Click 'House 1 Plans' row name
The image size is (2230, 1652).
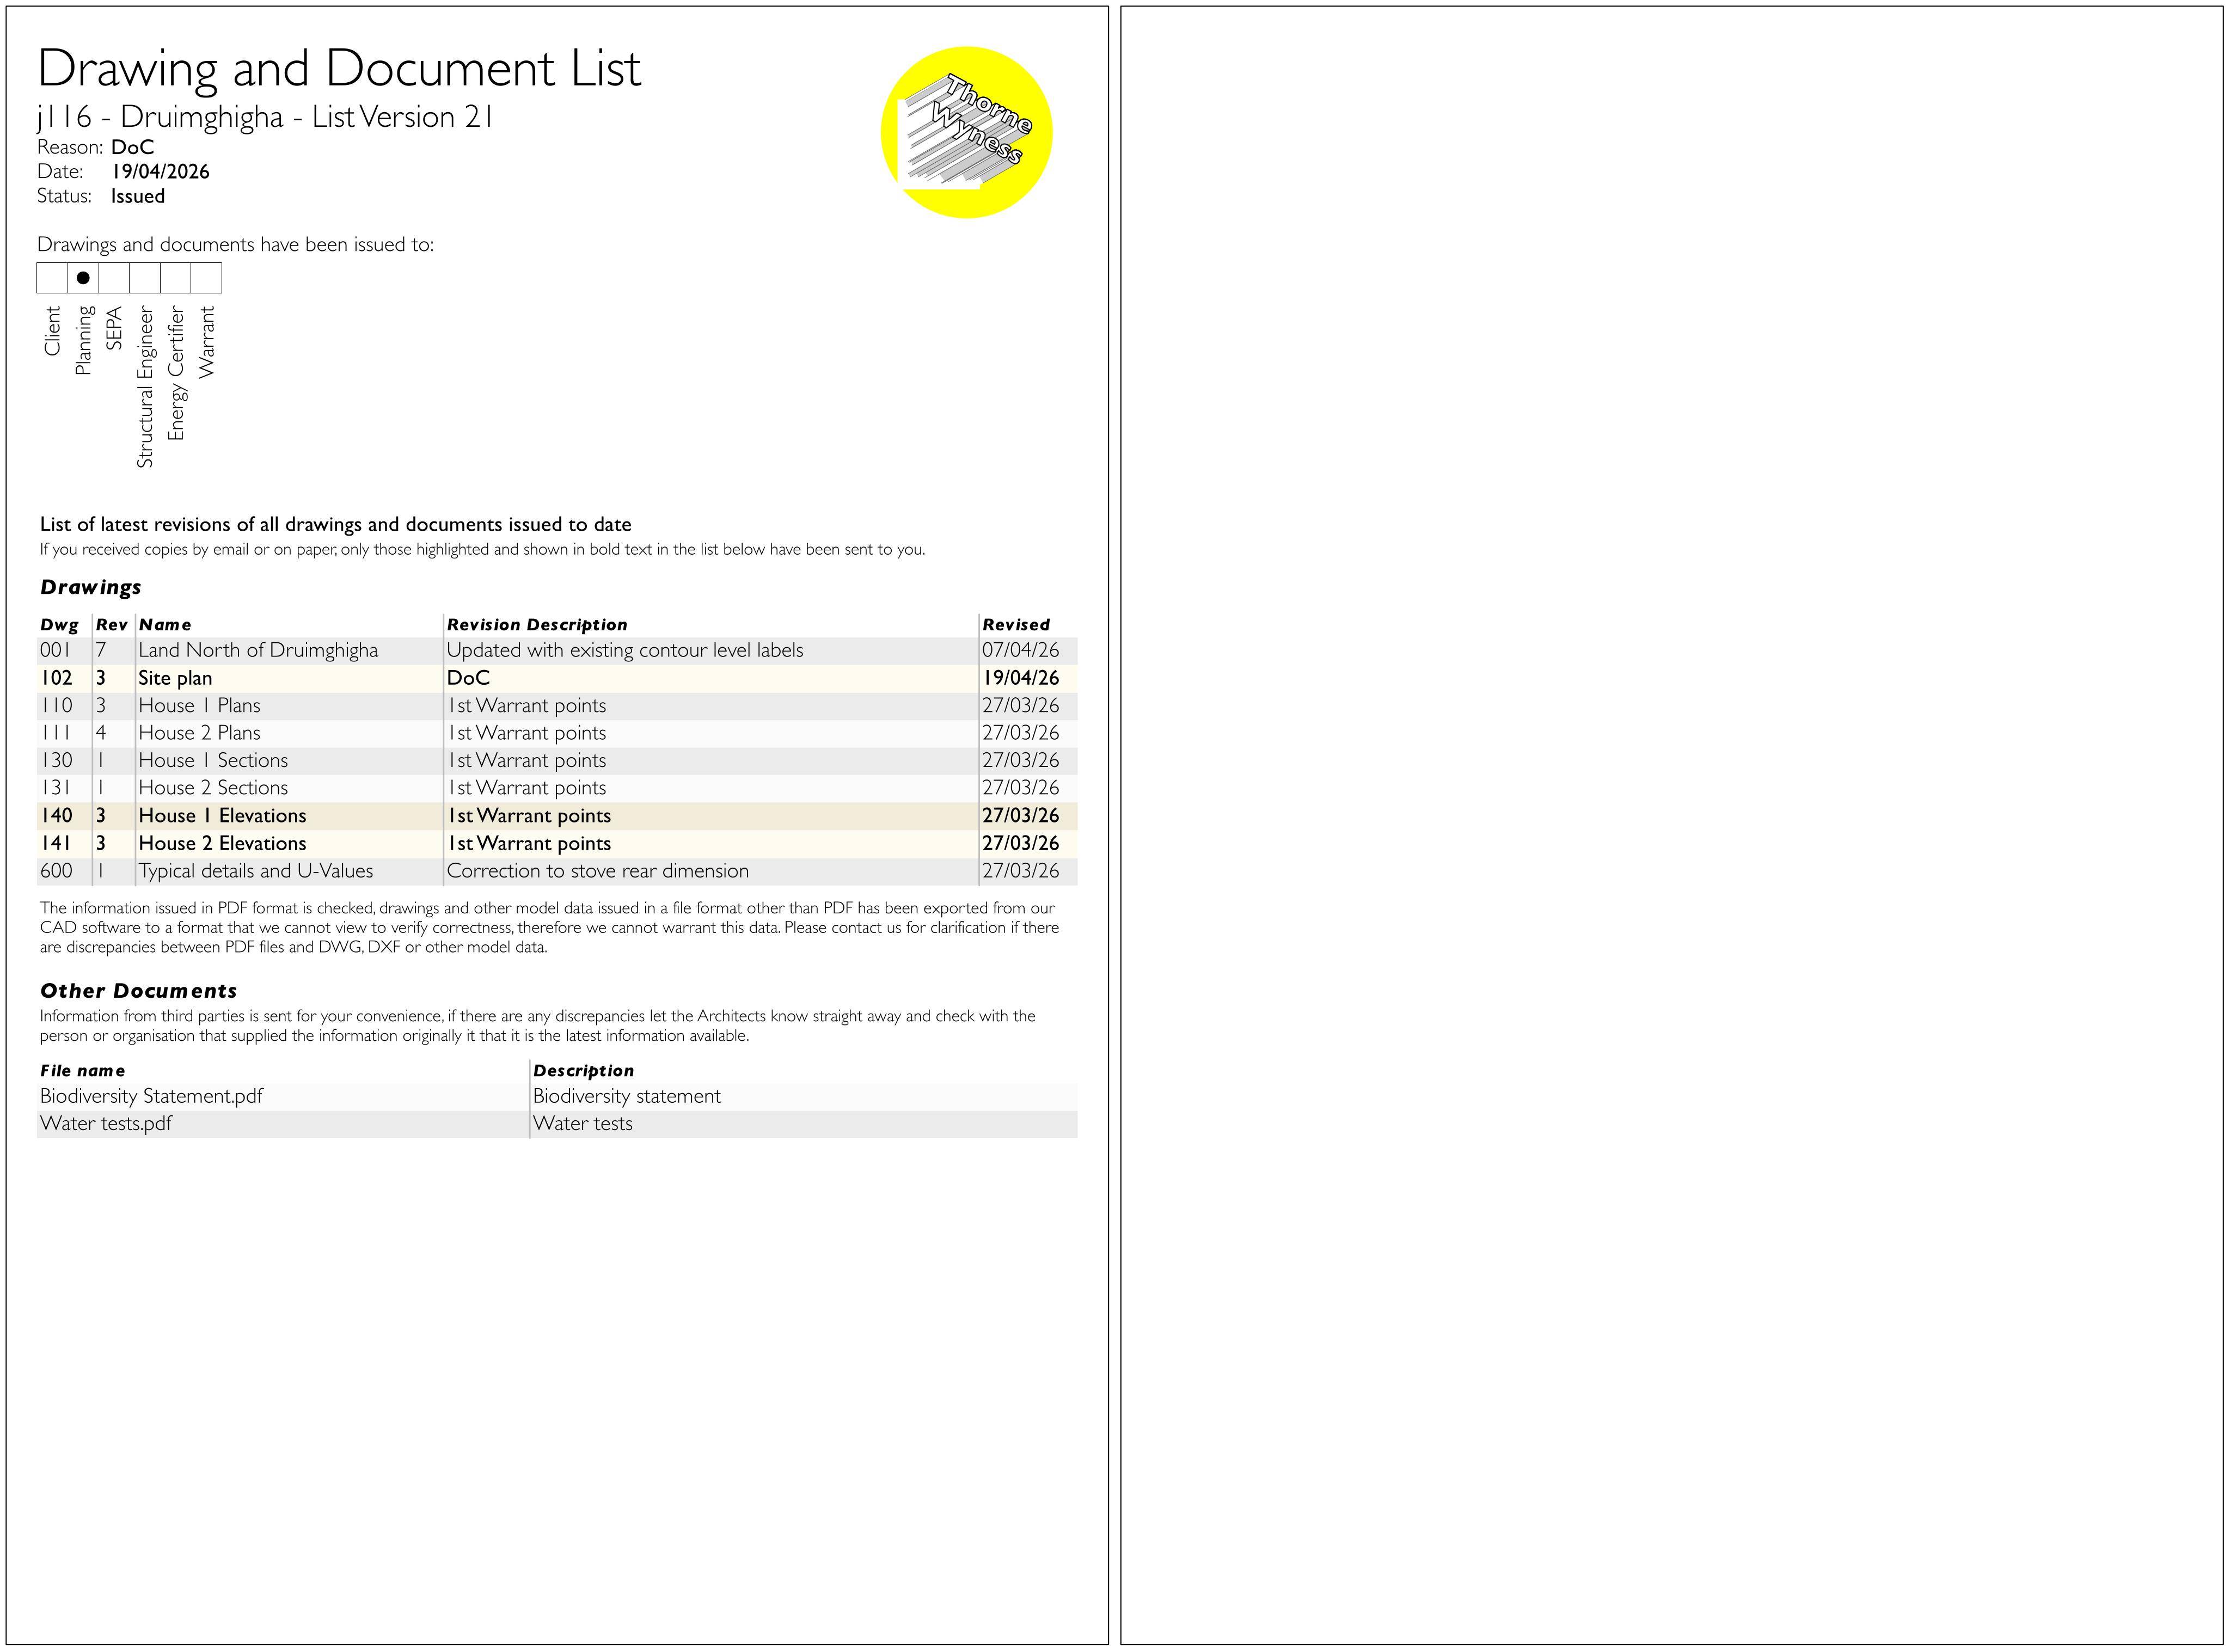tap(199, 705)
